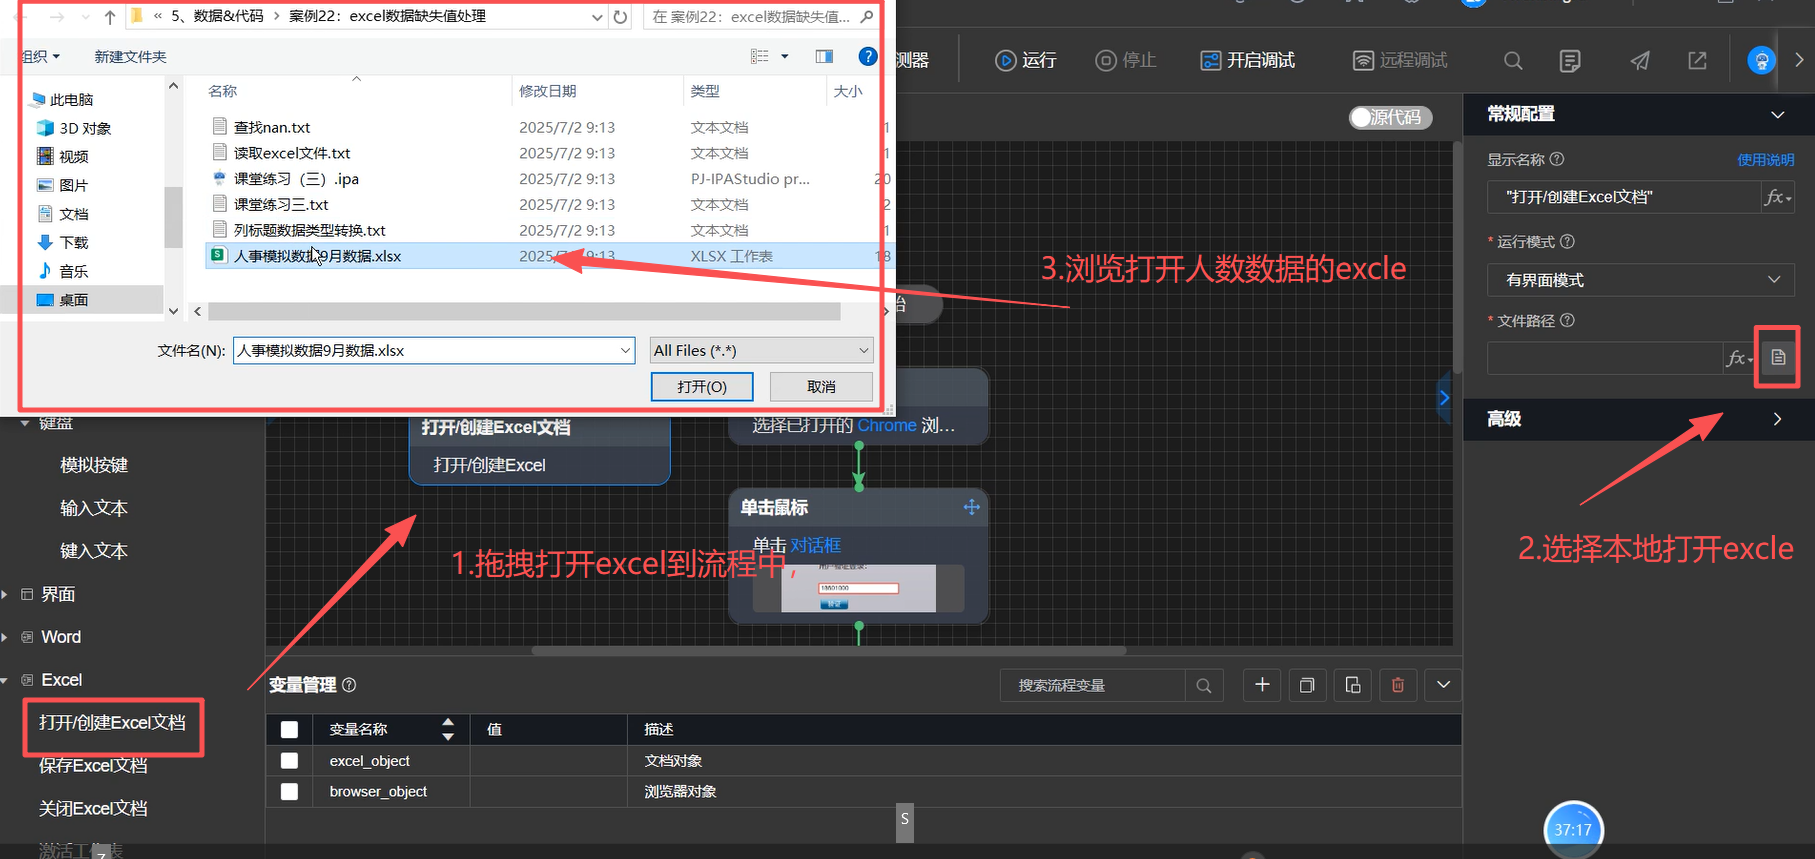Open the log document icon in toolbar
The width and height of the screenshot is (1815, 859).
tap(1570, 61)
